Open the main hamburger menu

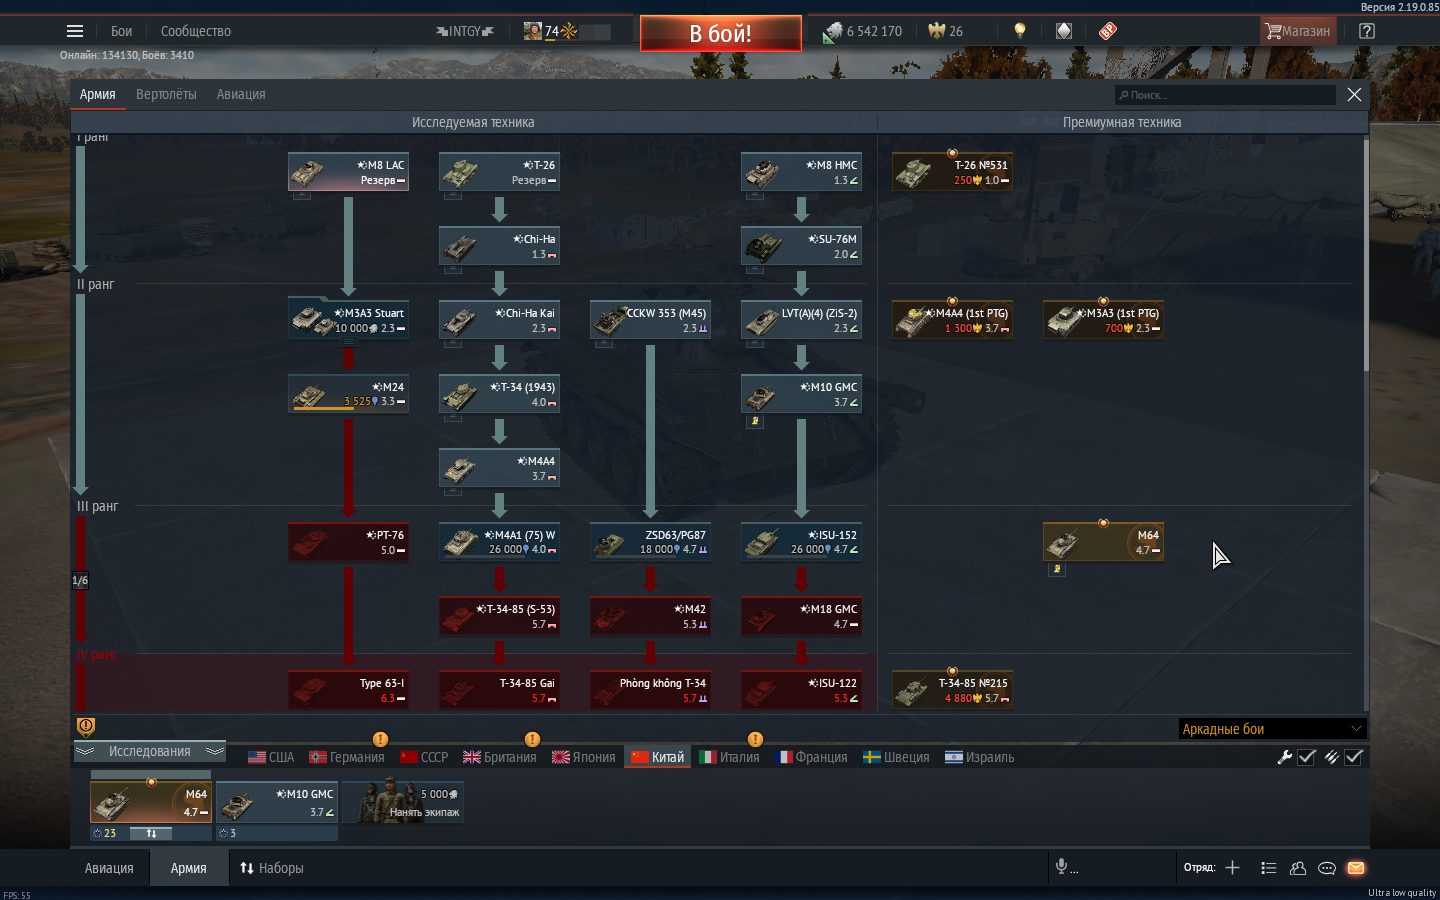(x=75, y=31)
